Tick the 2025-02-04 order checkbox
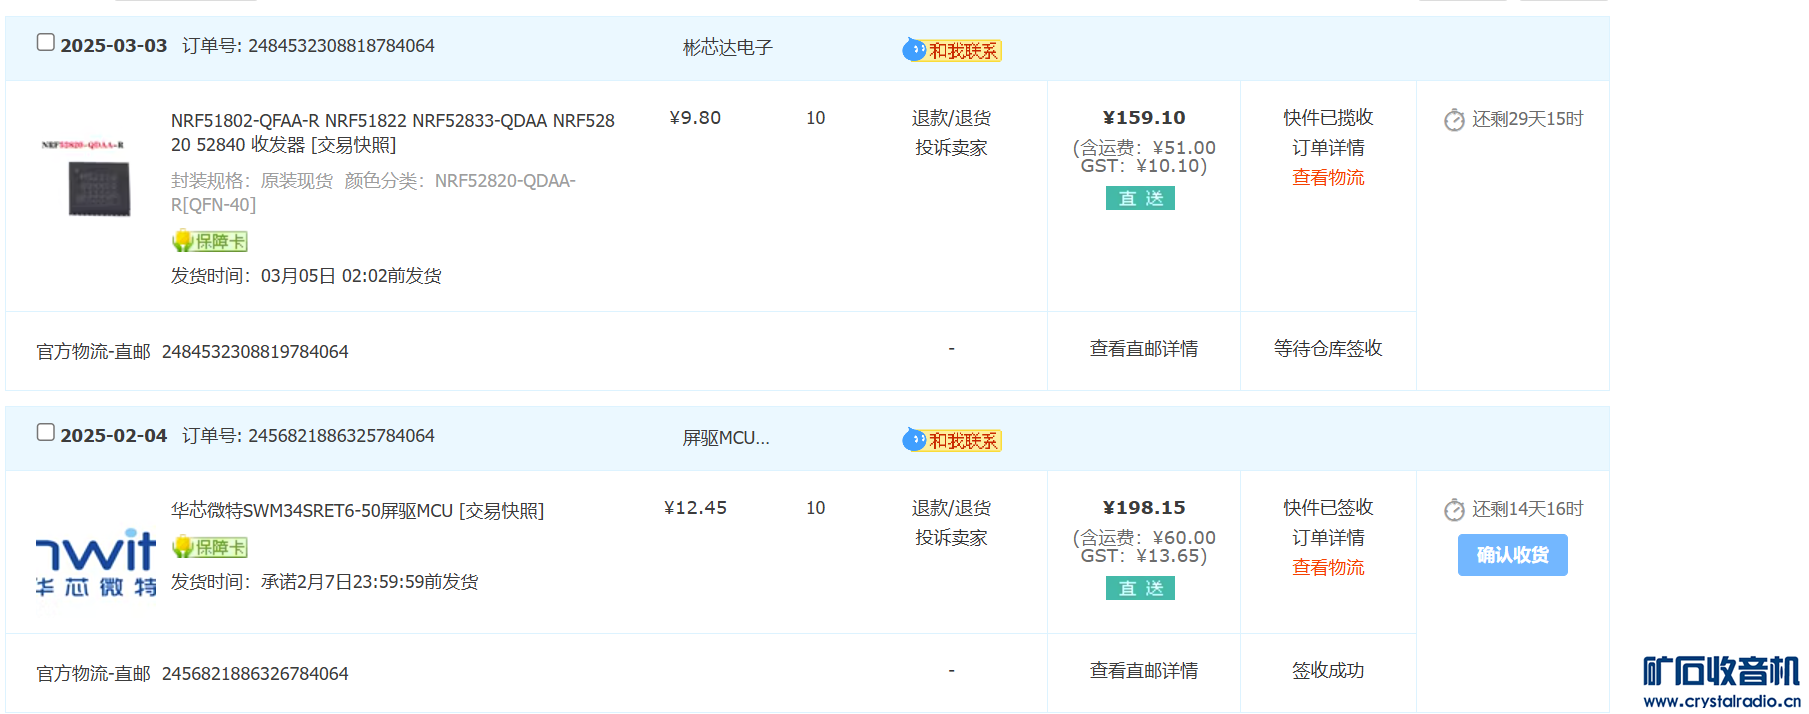This screenshot has width=1809, height=714. [x=46, y=432]
